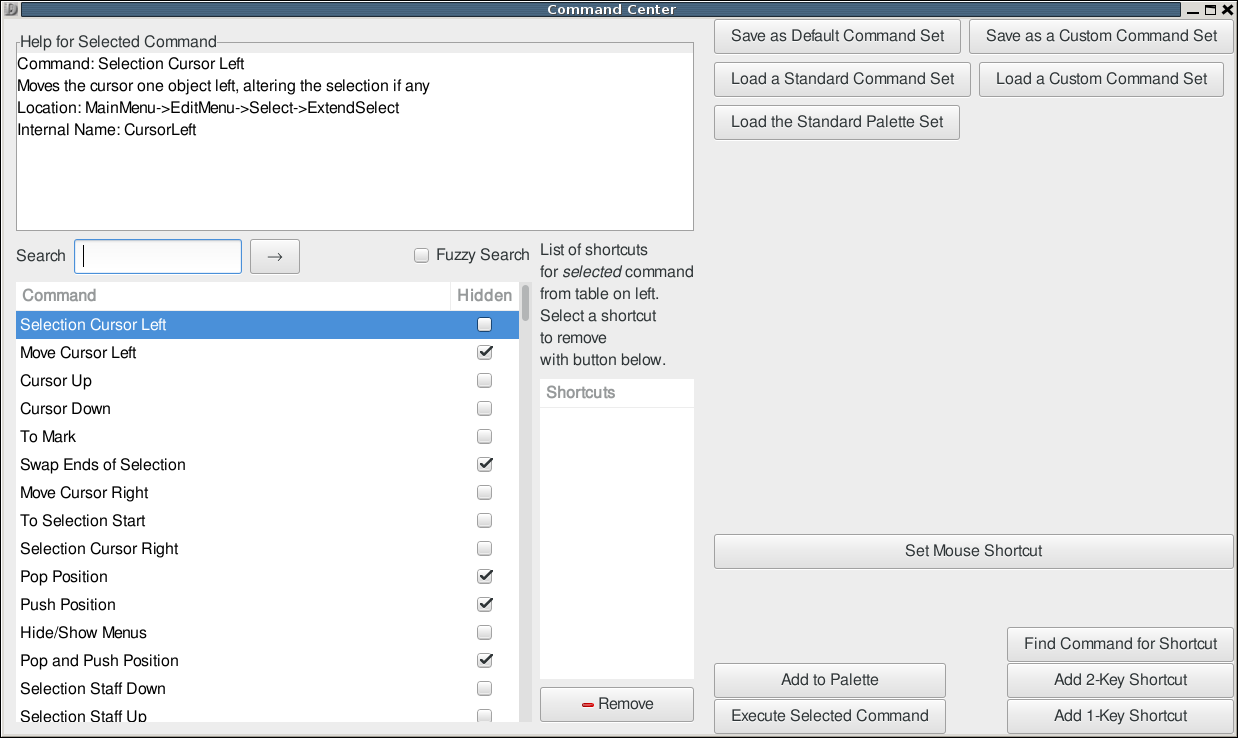Toggle Hidden checkbox for Selection Cursor Left

(x=485, y=324)
